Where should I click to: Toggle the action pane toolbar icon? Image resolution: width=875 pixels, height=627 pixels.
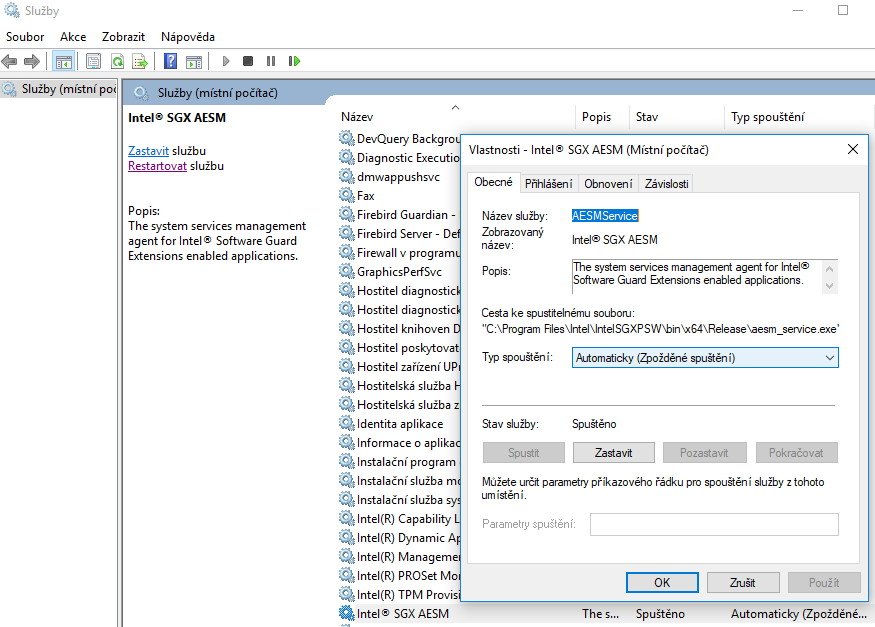[194, 61]
